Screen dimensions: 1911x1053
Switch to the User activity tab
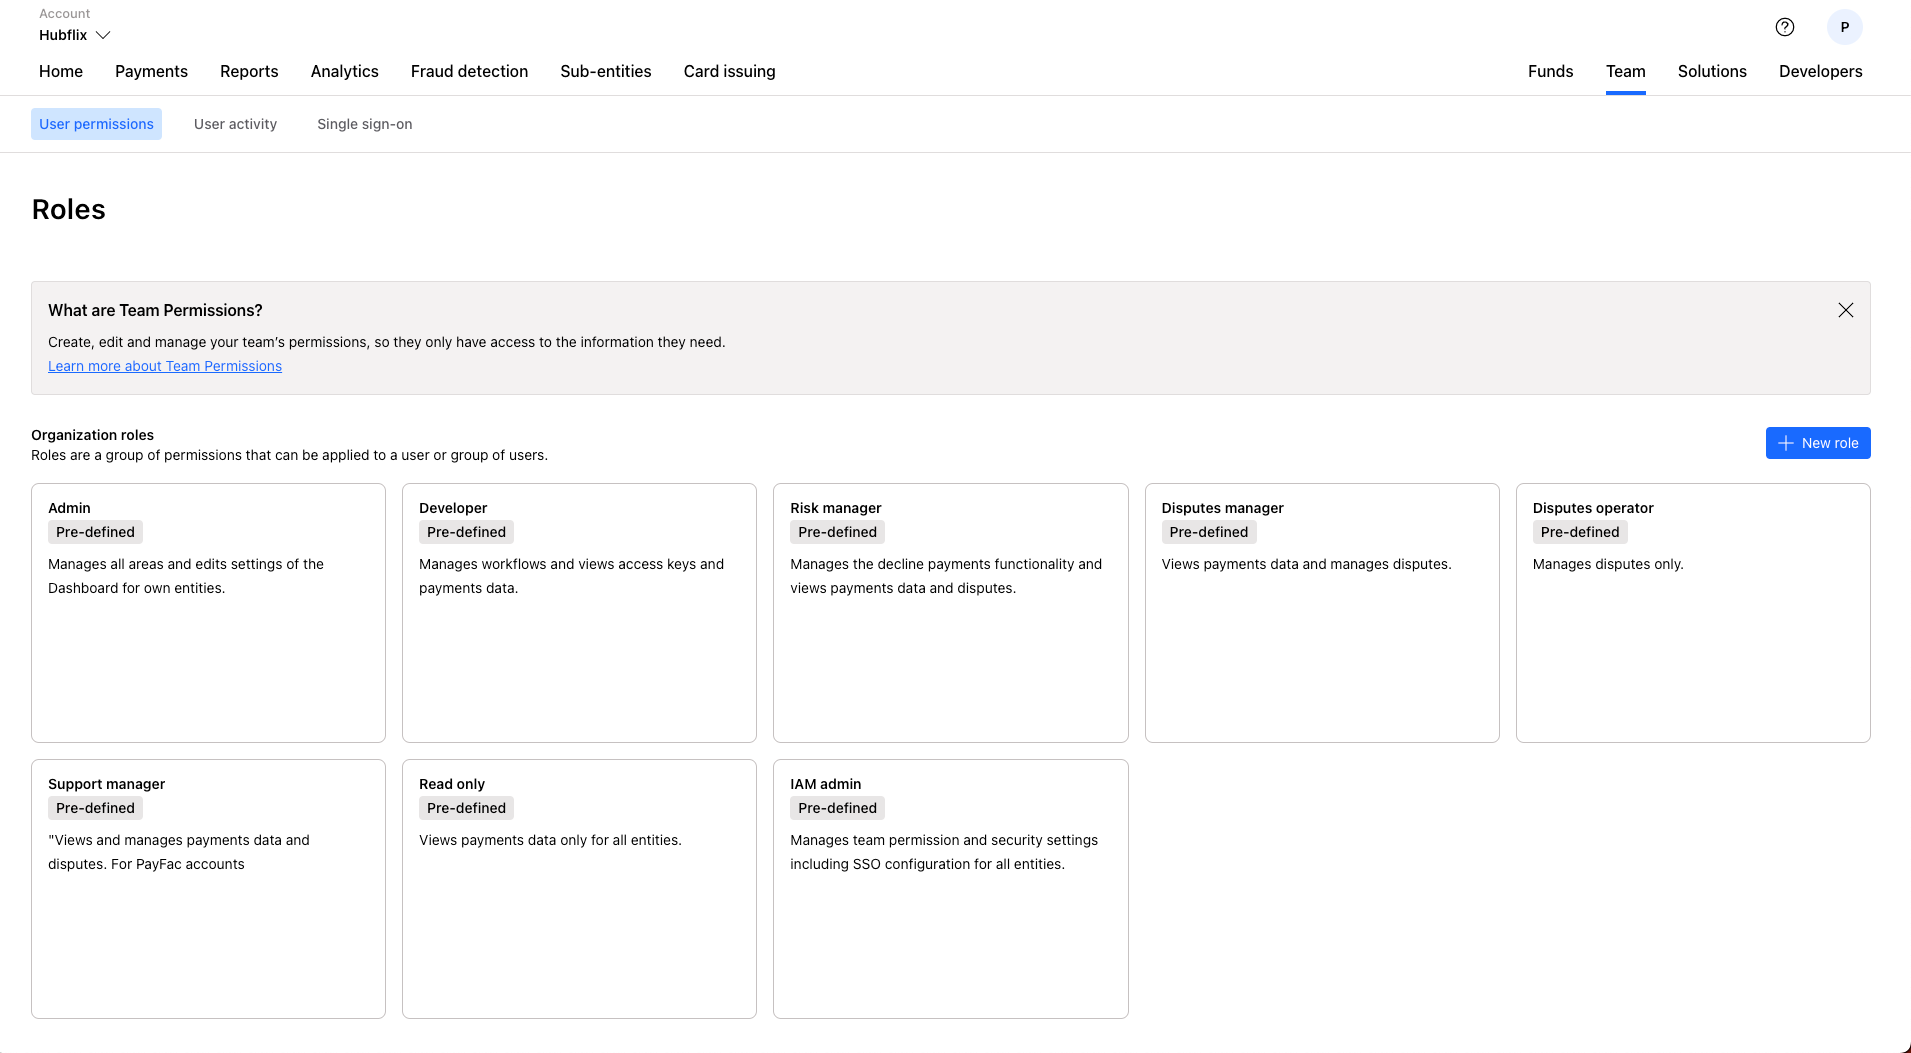[235, 123]
